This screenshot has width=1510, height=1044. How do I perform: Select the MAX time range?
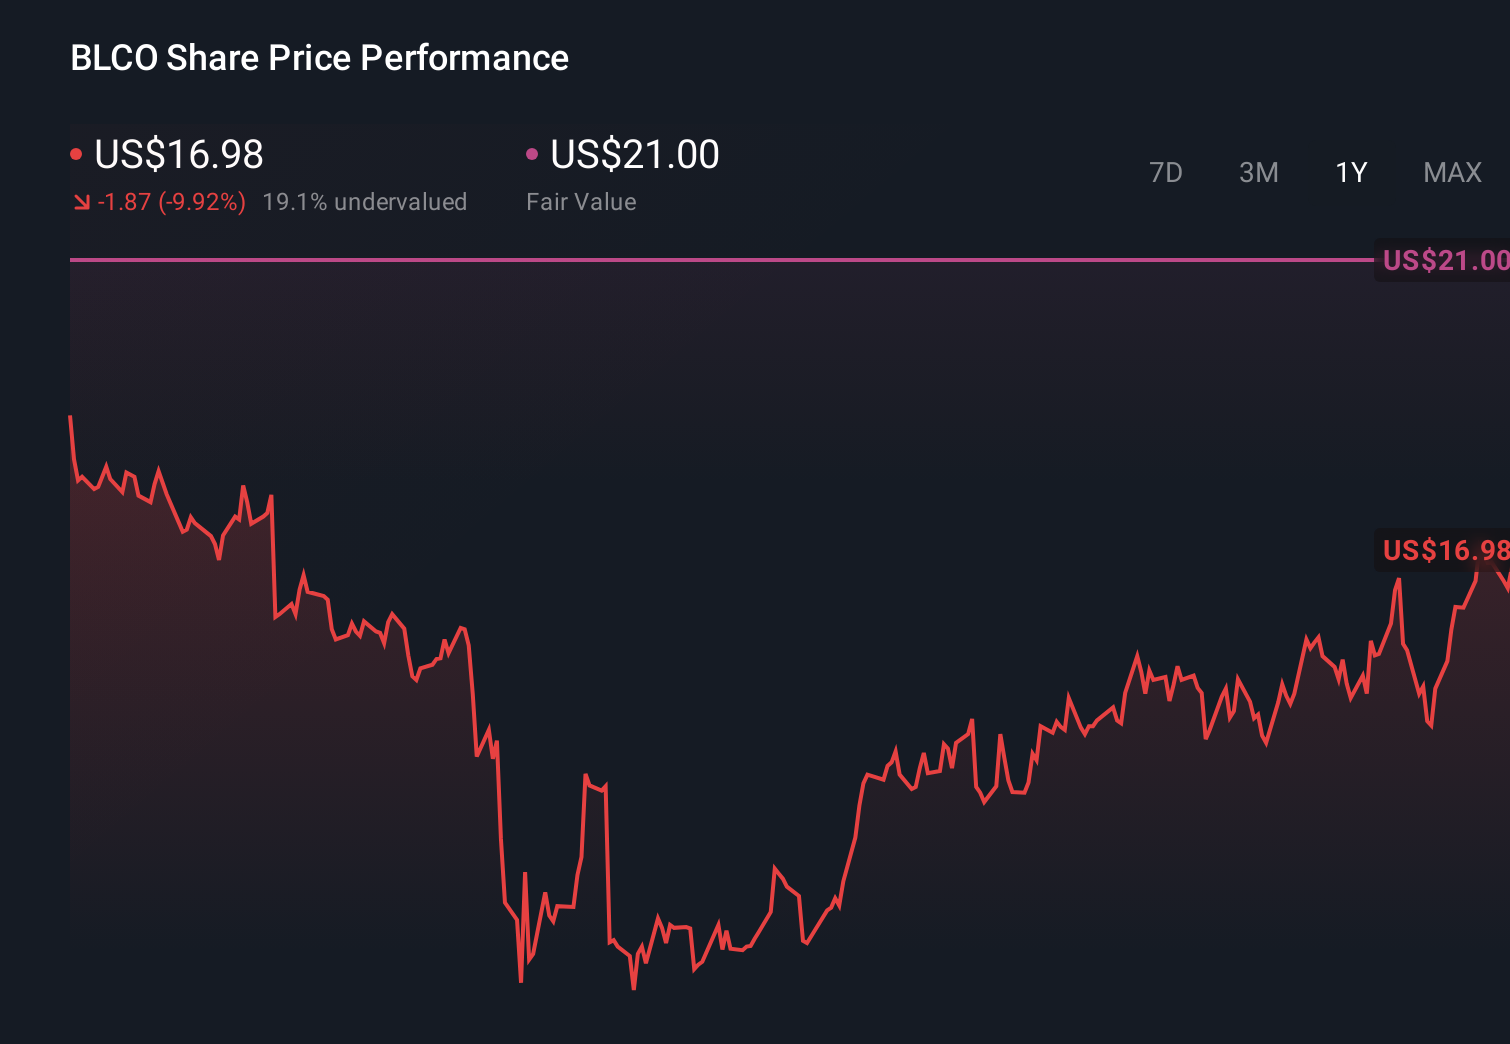click(1452, 172)
